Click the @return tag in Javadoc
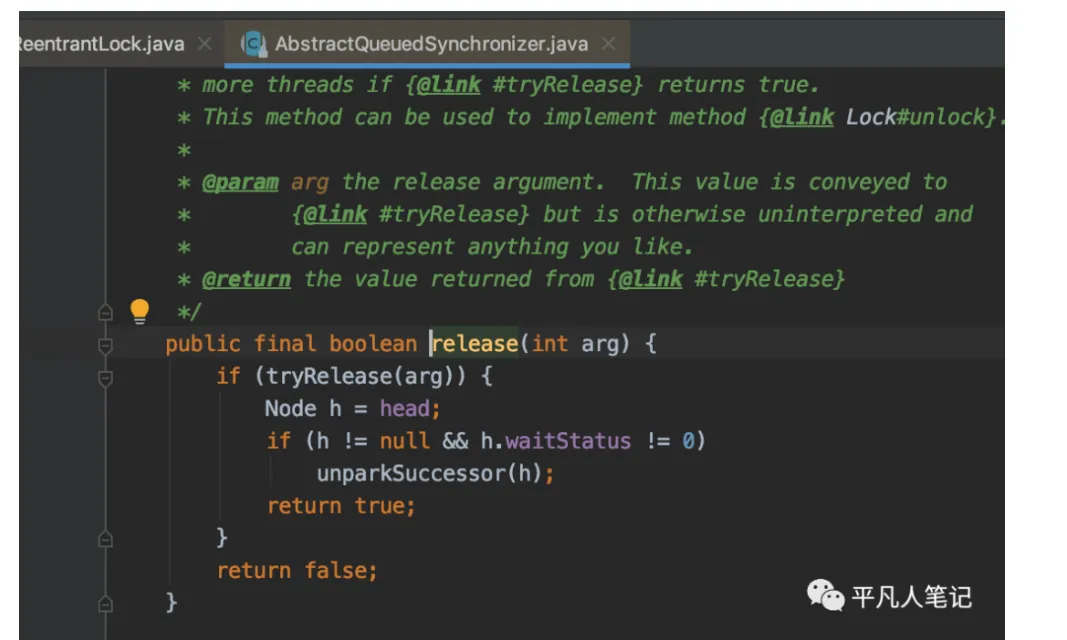The width and height of the screenshot is (1067, 640). tap(246, 280)
